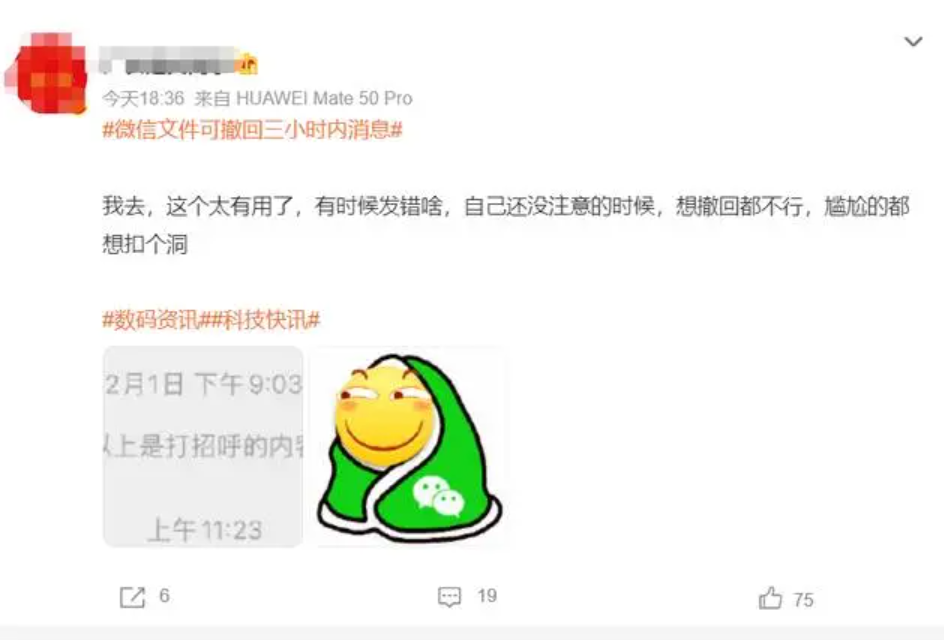Click the comment count 19

pyautogui.click(x=486, y=595)
